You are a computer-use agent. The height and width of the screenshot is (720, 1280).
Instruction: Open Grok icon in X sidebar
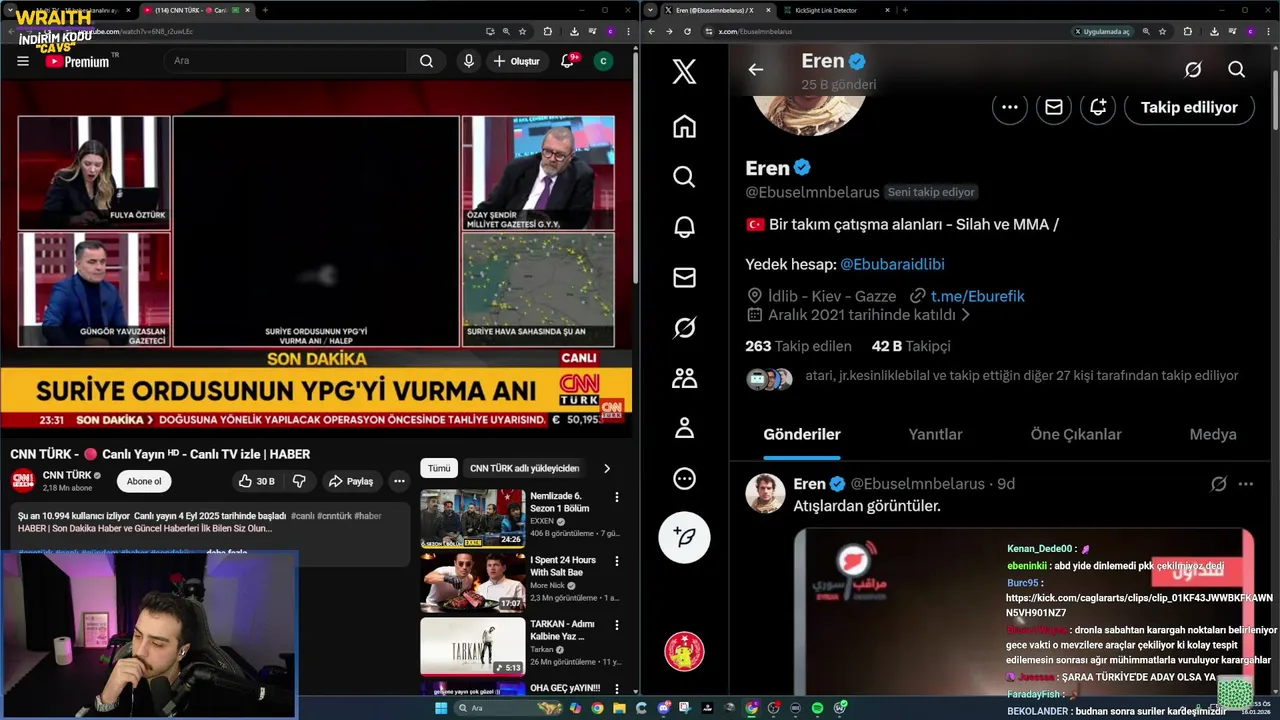pos(684,327)
